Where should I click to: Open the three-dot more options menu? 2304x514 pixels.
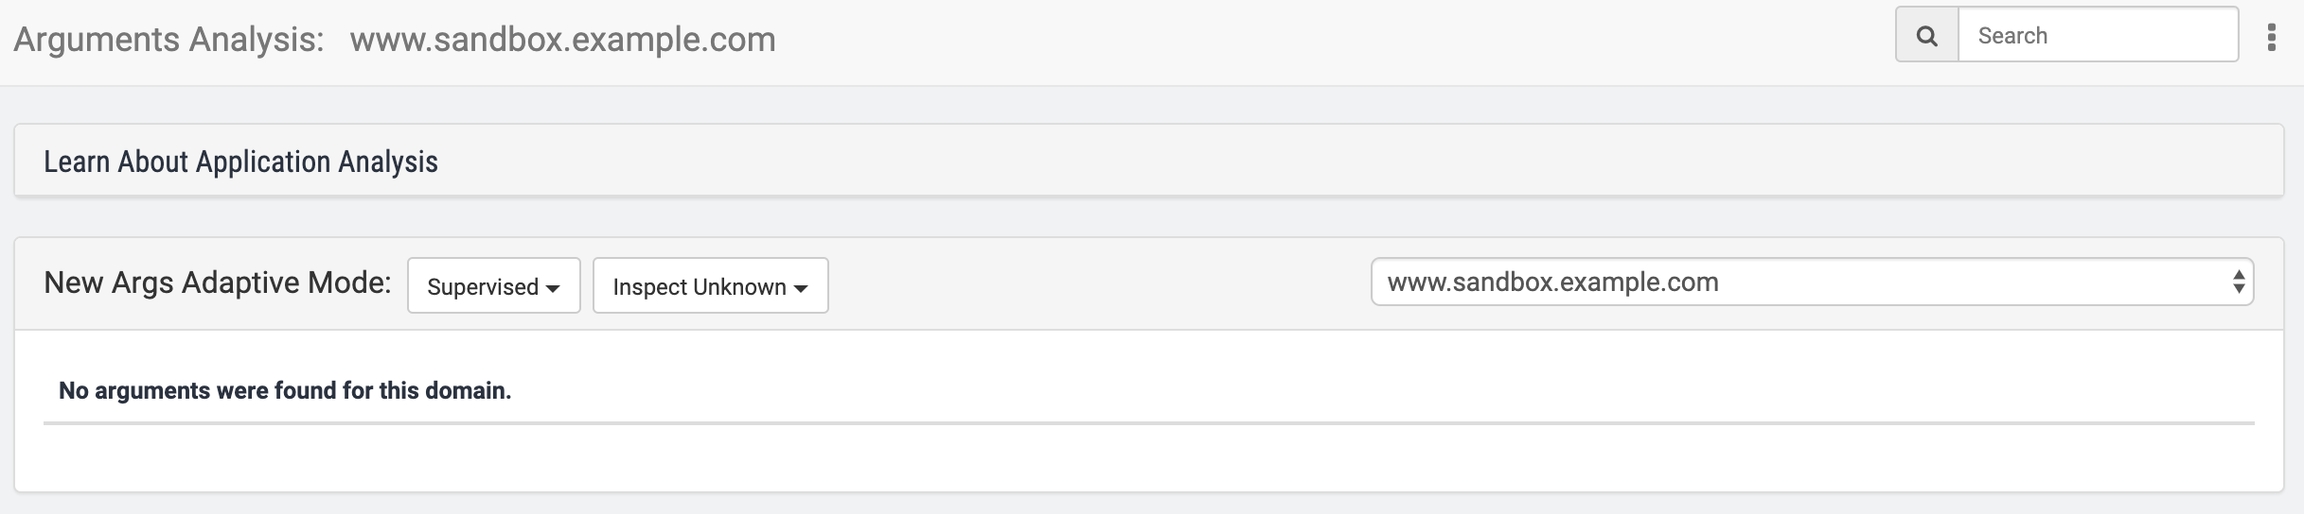coord(2271,37)
